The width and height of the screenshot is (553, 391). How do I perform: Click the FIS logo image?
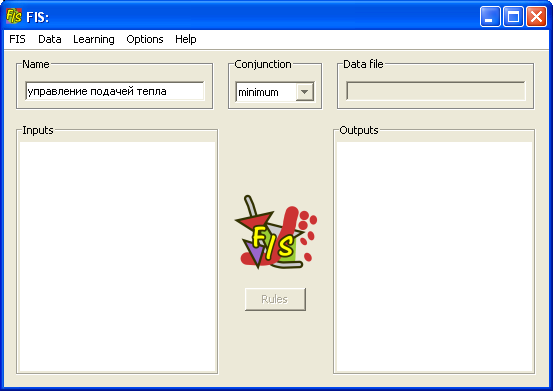click(276, 232)
